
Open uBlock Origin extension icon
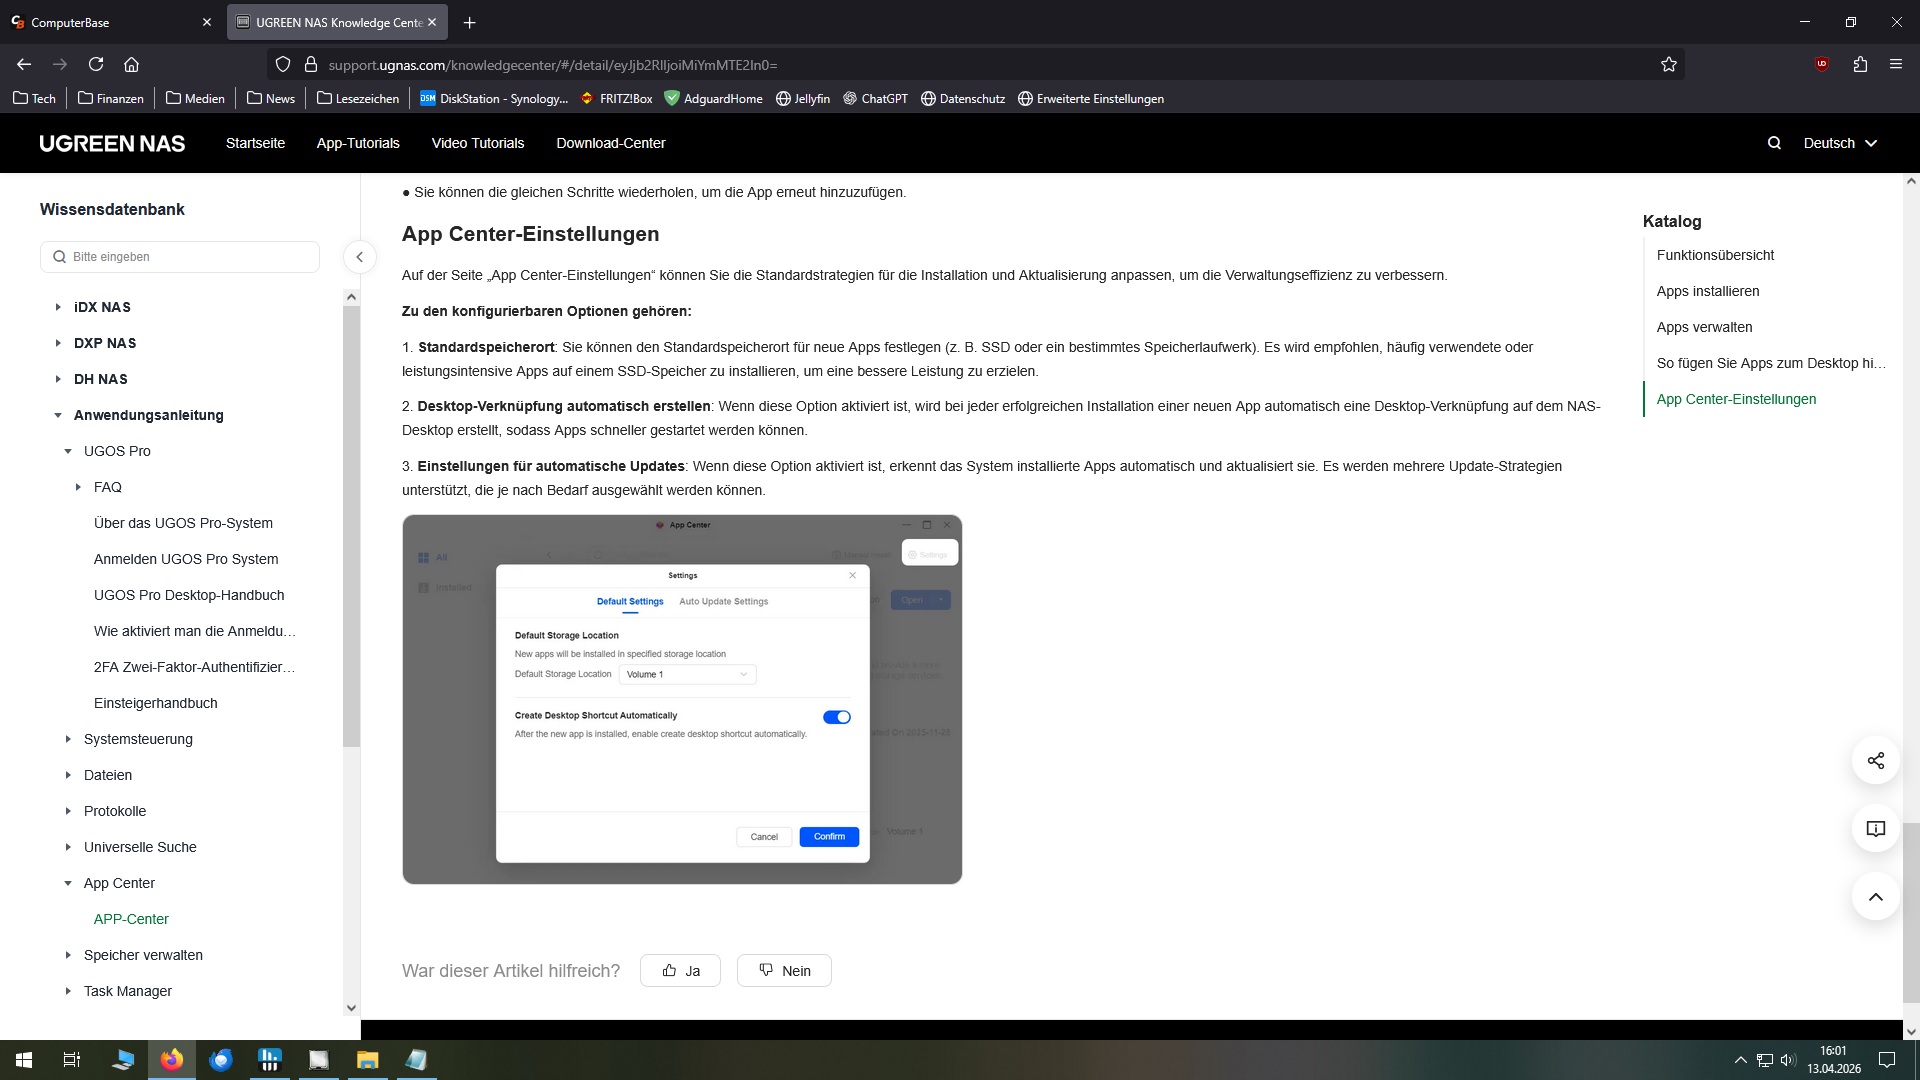point(1821,65)
